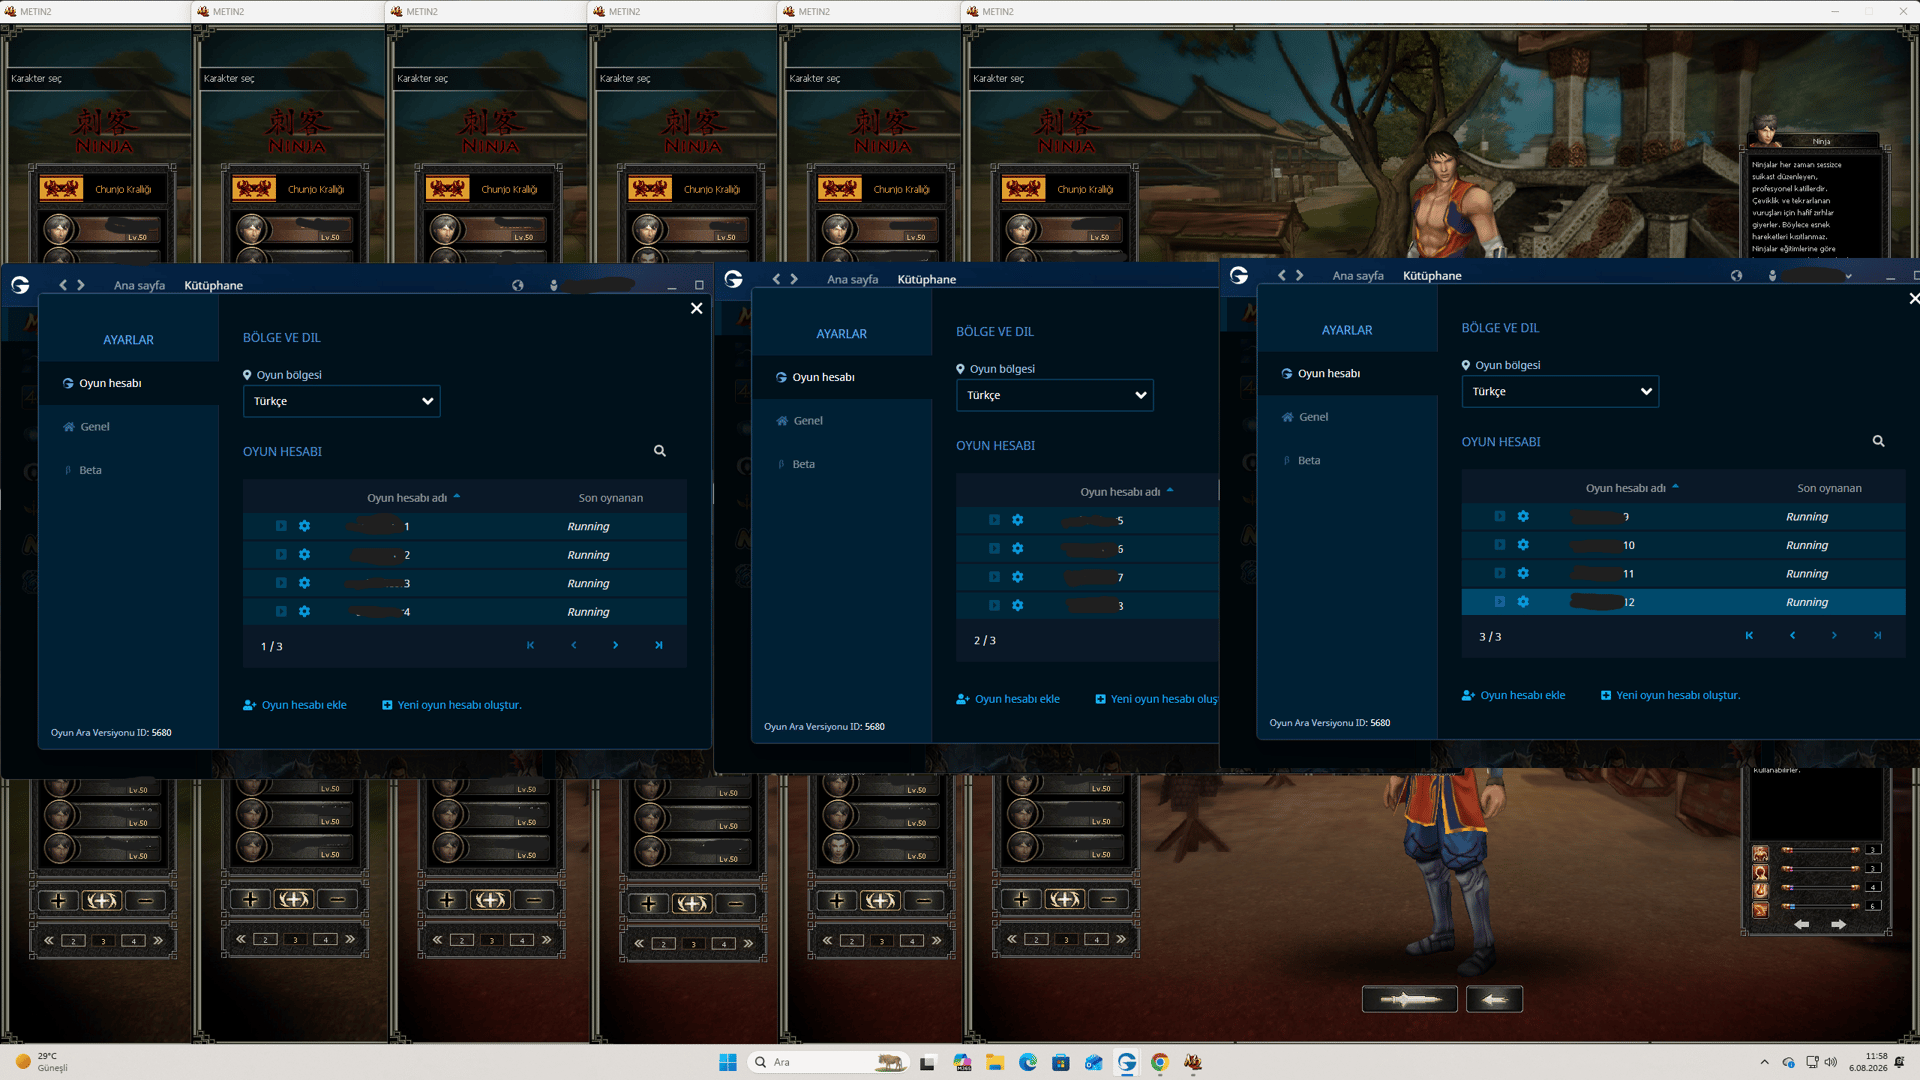Image resolution: width=1920 pixels, height=1080 pixels.
Task: Open settings gear for account 12
Action: coord(1523,602)
